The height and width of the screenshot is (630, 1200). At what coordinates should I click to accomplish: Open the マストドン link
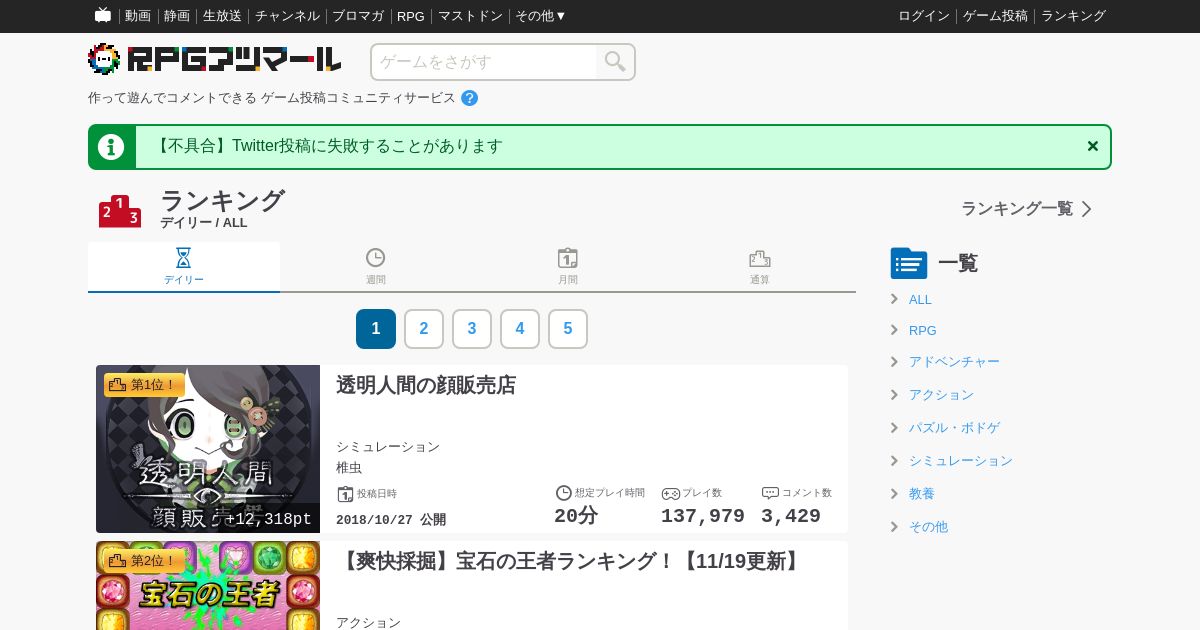click(470, 16)
